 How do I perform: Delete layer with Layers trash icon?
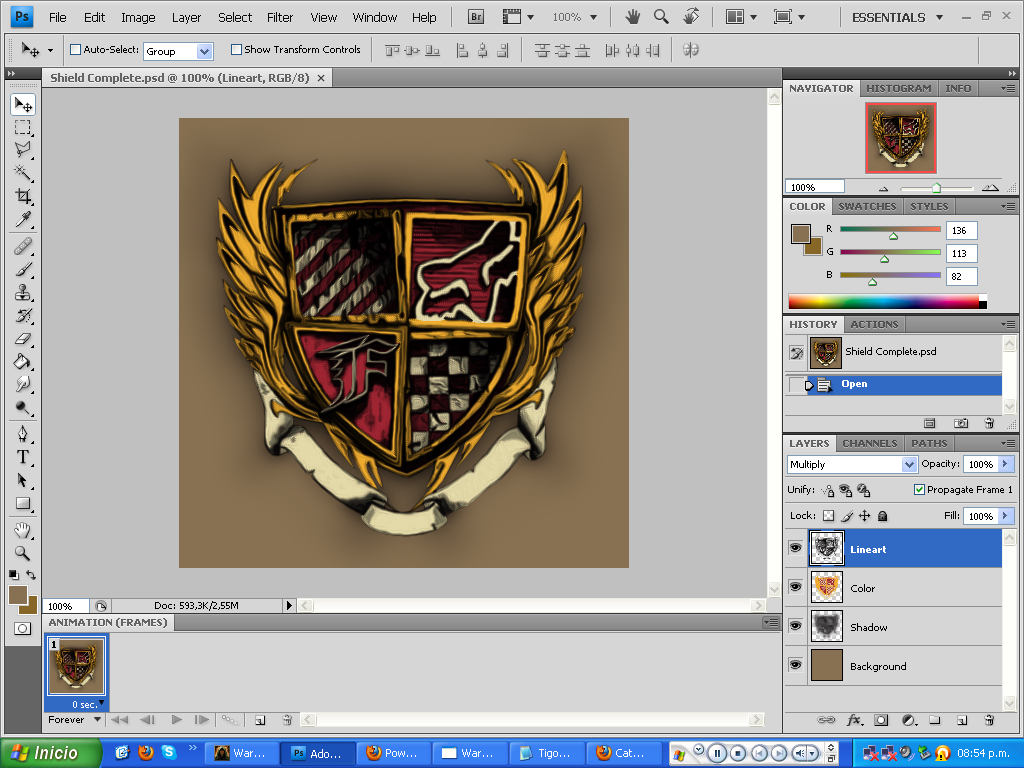click(x=989, y=720)
